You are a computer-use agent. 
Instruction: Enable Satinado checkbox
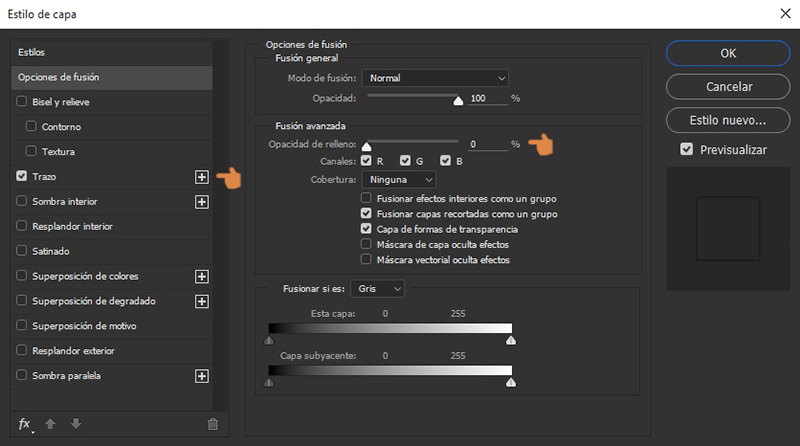click(x=21, y=251)
